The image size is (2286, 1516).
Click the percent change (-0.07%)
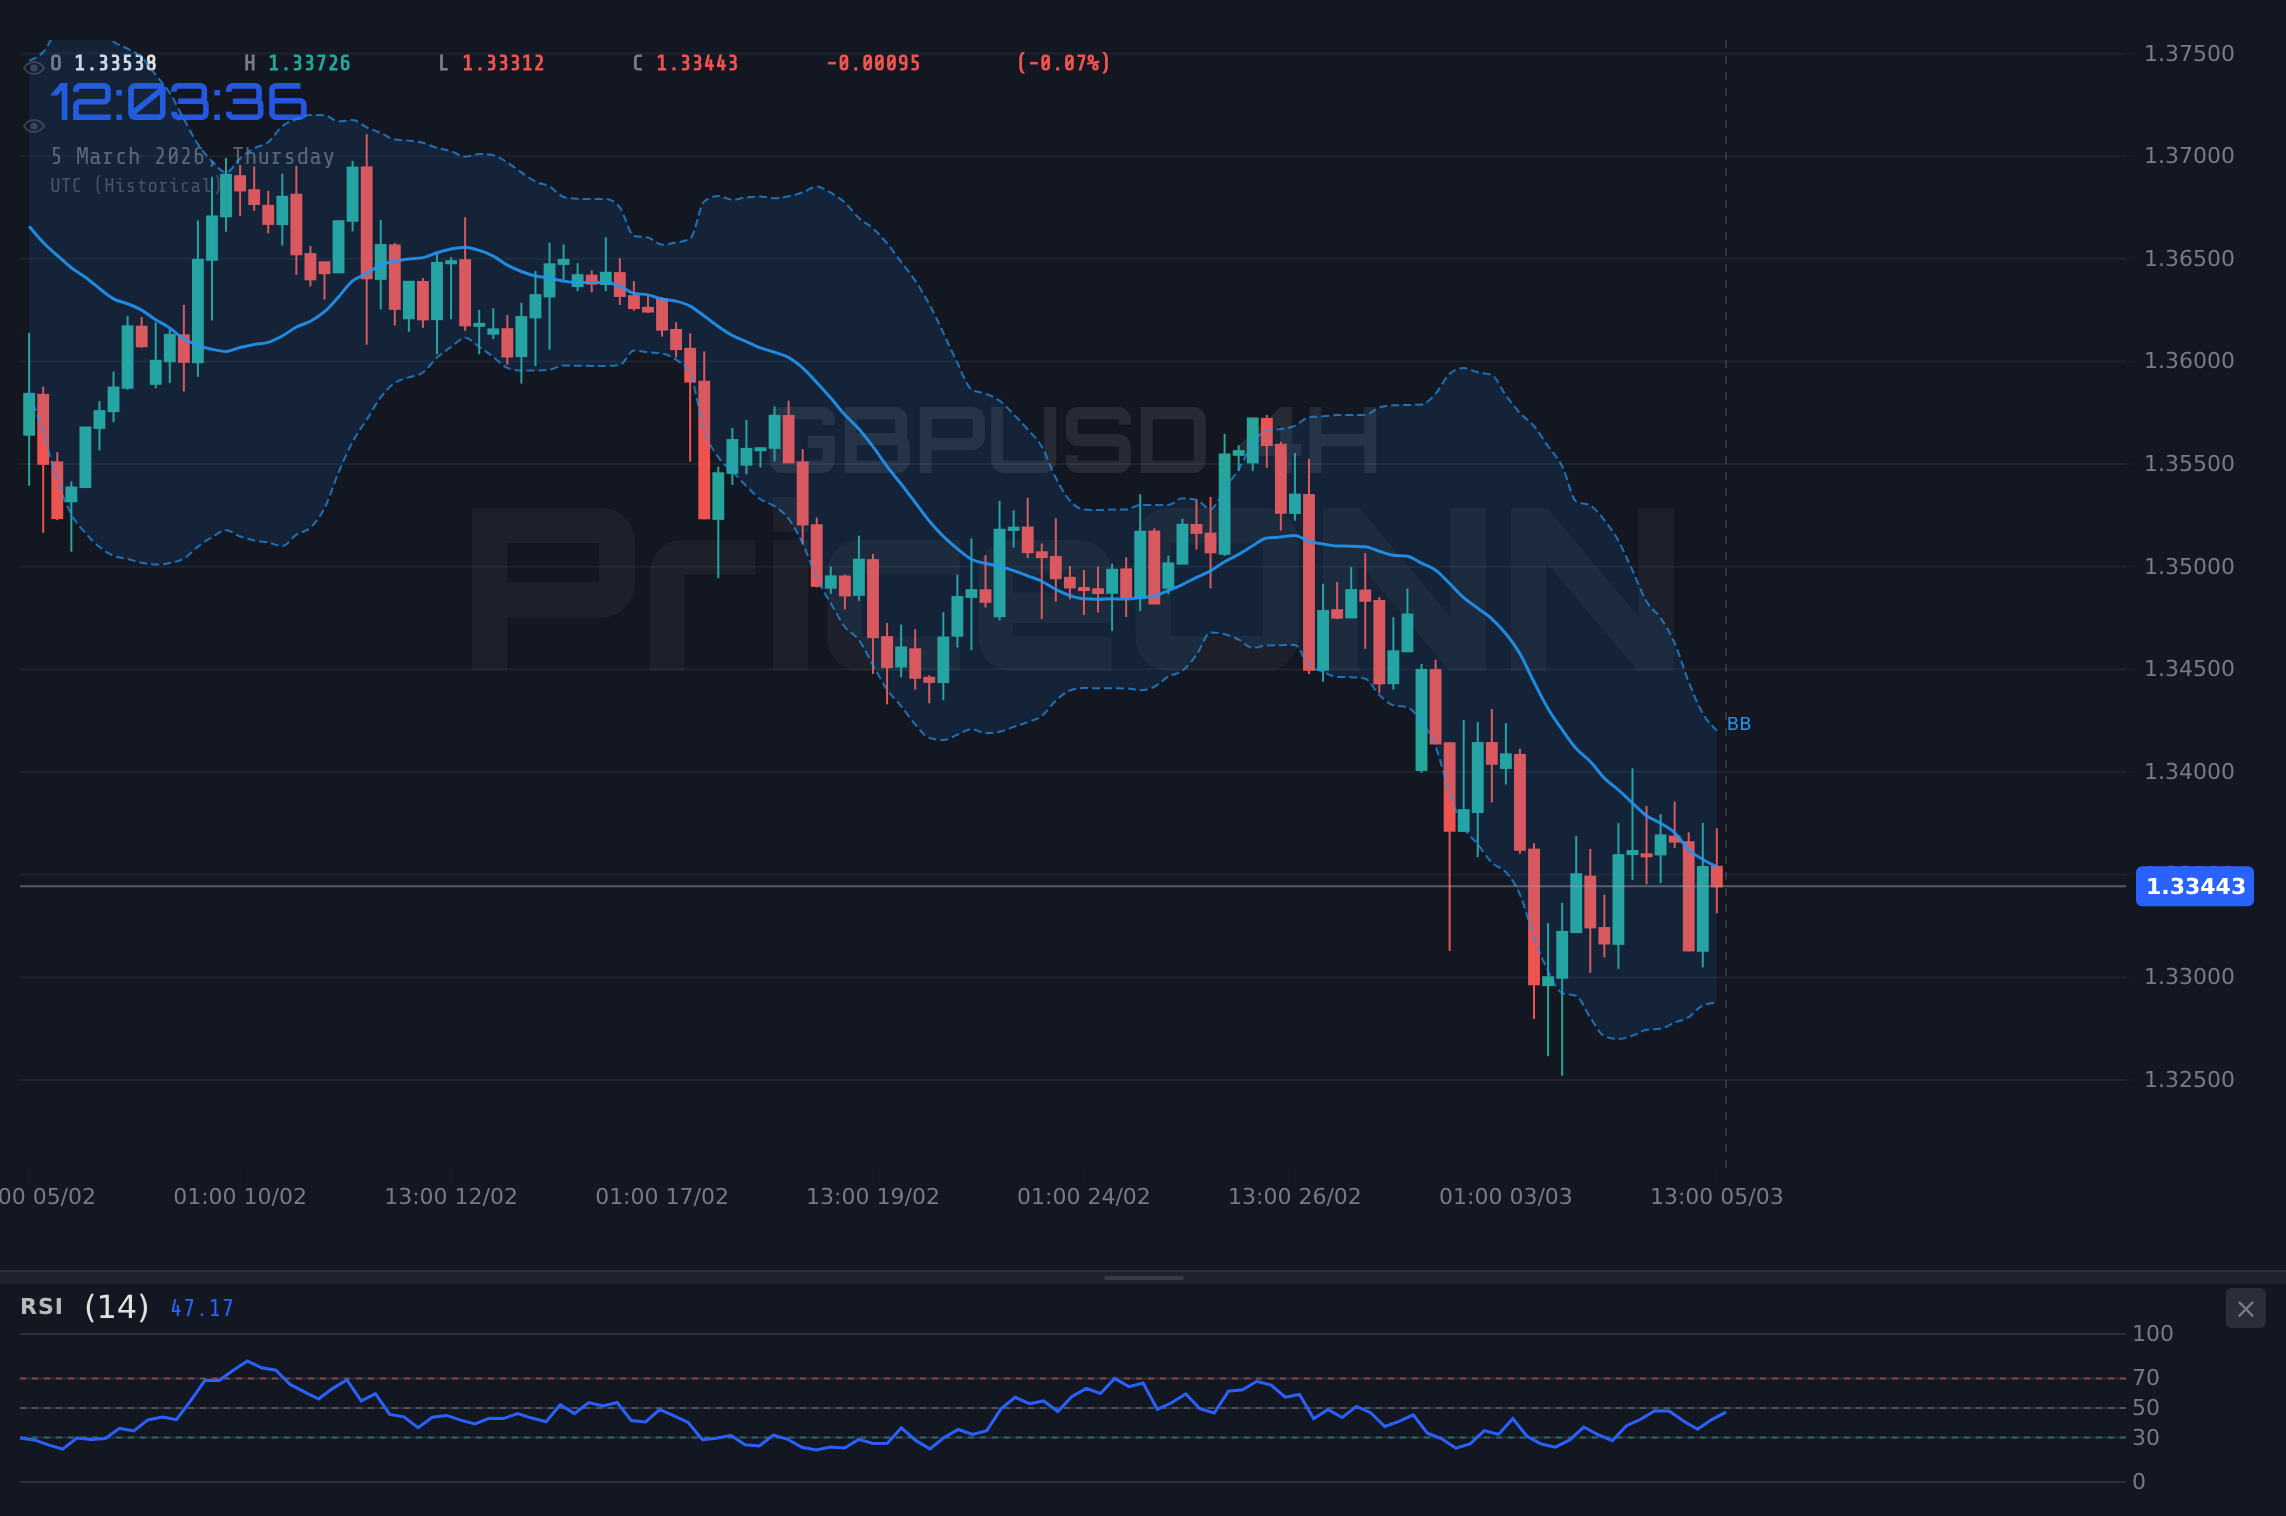[1064, 63]
